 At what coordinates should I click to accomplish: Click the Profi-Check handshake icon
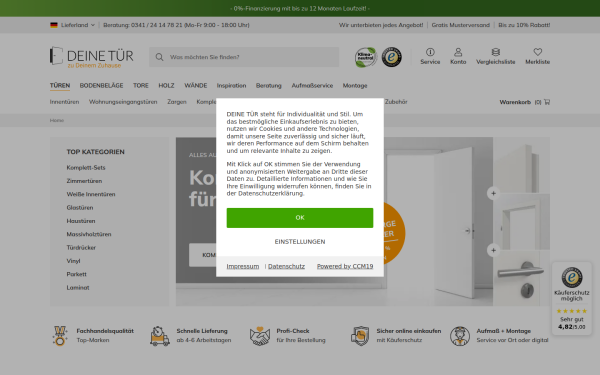point(260,336)
